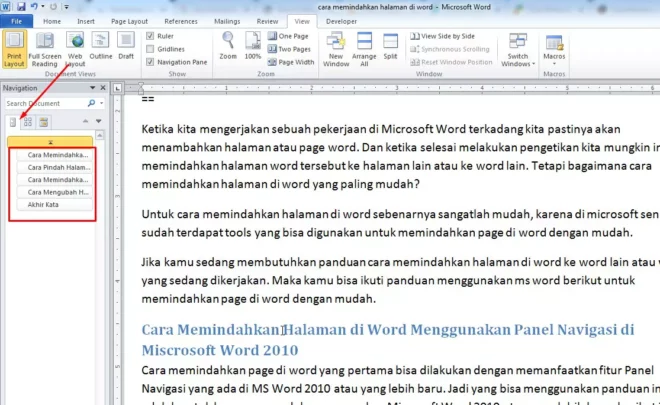This screenshot has width=660, height=405.
Task: Browse search results tab in Navigation pane
Action: click(43, 122)
